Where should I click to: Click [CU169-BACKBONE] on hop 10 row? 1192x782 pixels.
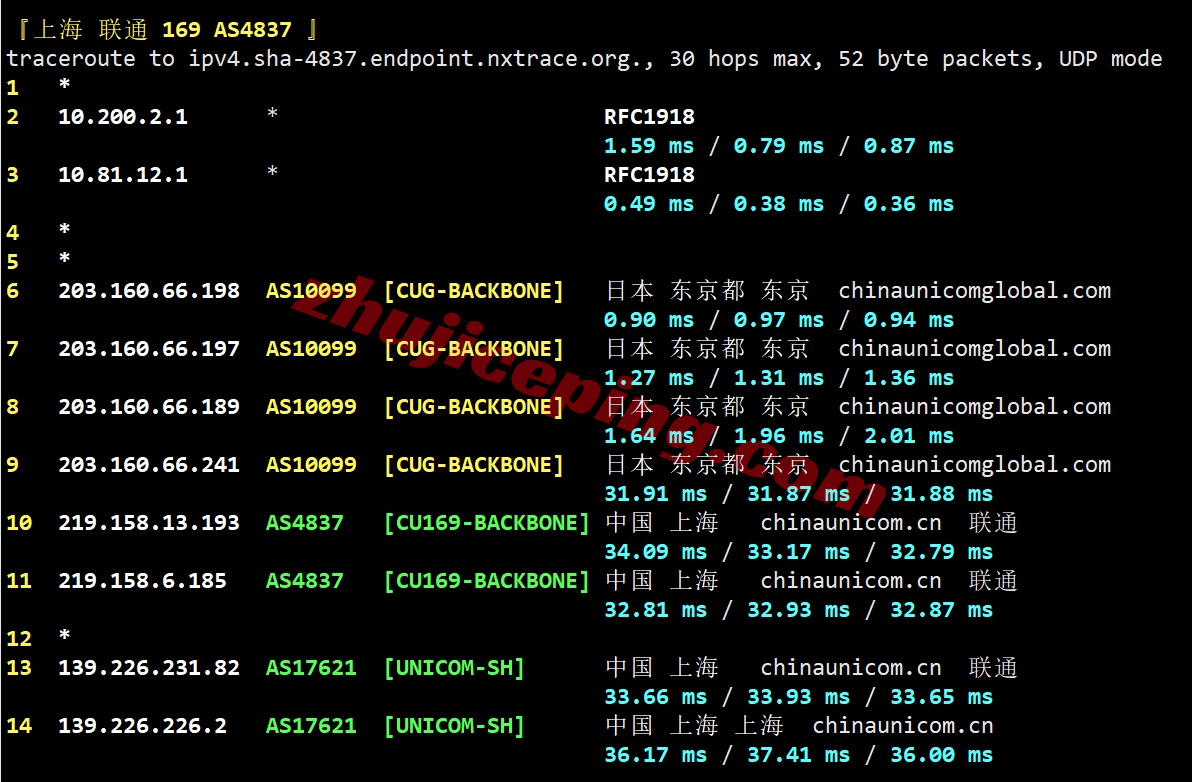pos(487,523)
